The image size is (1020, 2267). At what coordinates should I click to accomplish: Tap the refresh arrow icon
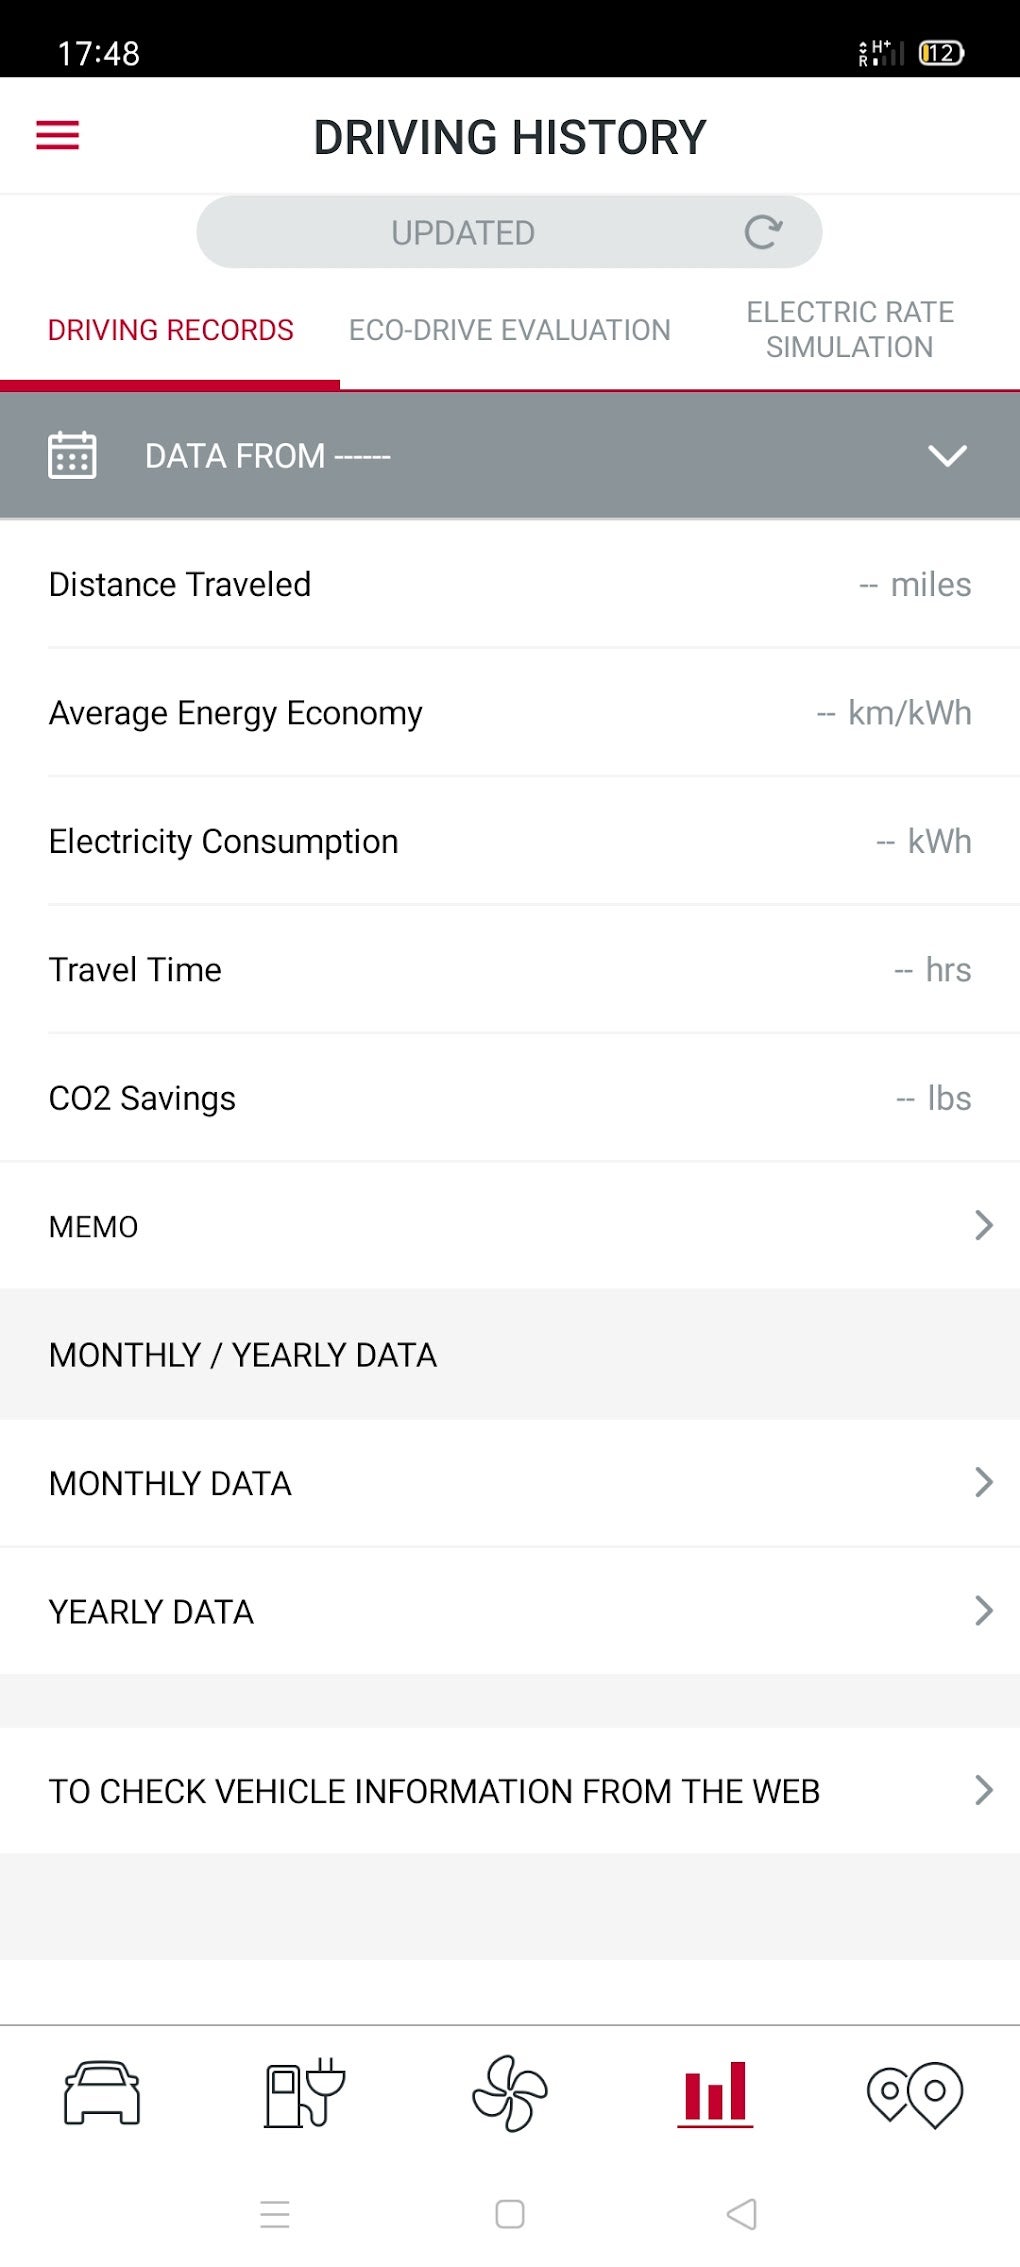(x=763, y=232)
